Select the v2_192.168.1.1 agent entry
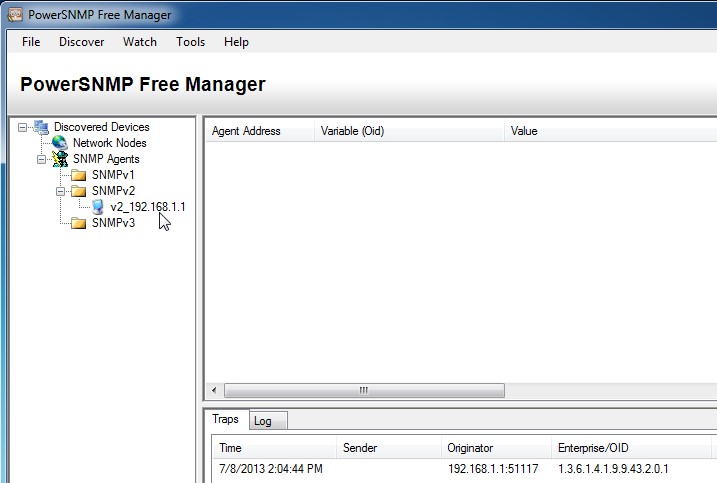717x483 pixels. tap(148, 207)
